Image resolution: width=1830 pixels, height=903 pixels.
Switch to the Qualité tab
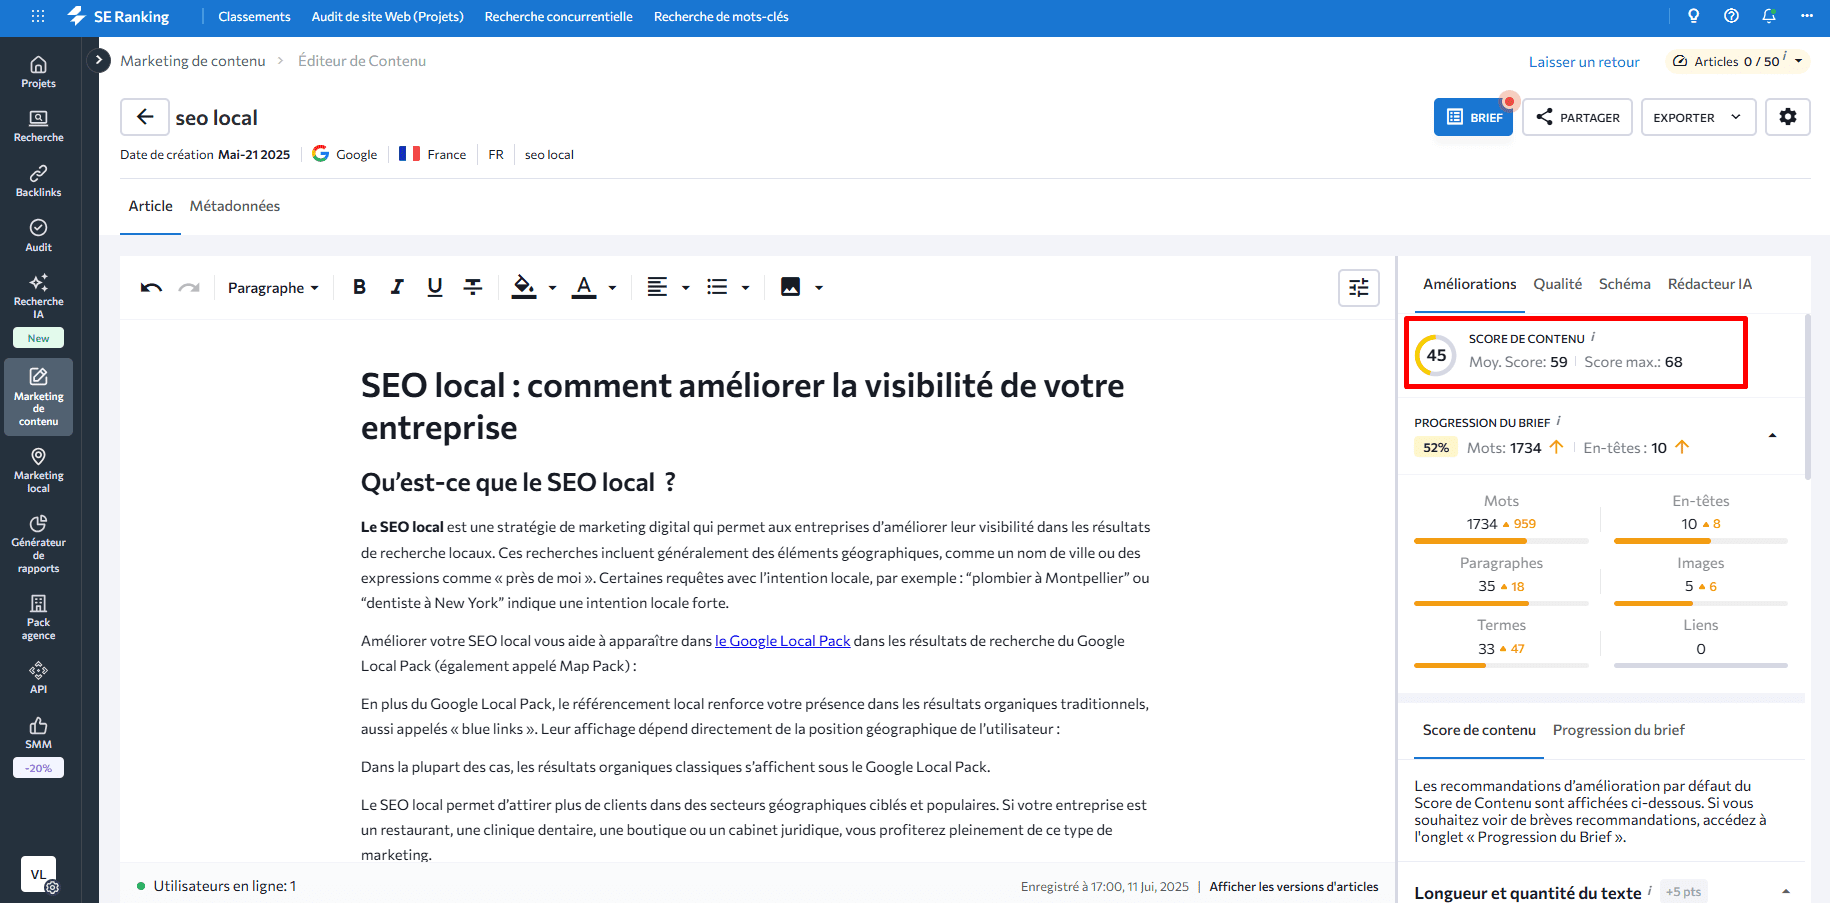click(x=1558, y=284)
